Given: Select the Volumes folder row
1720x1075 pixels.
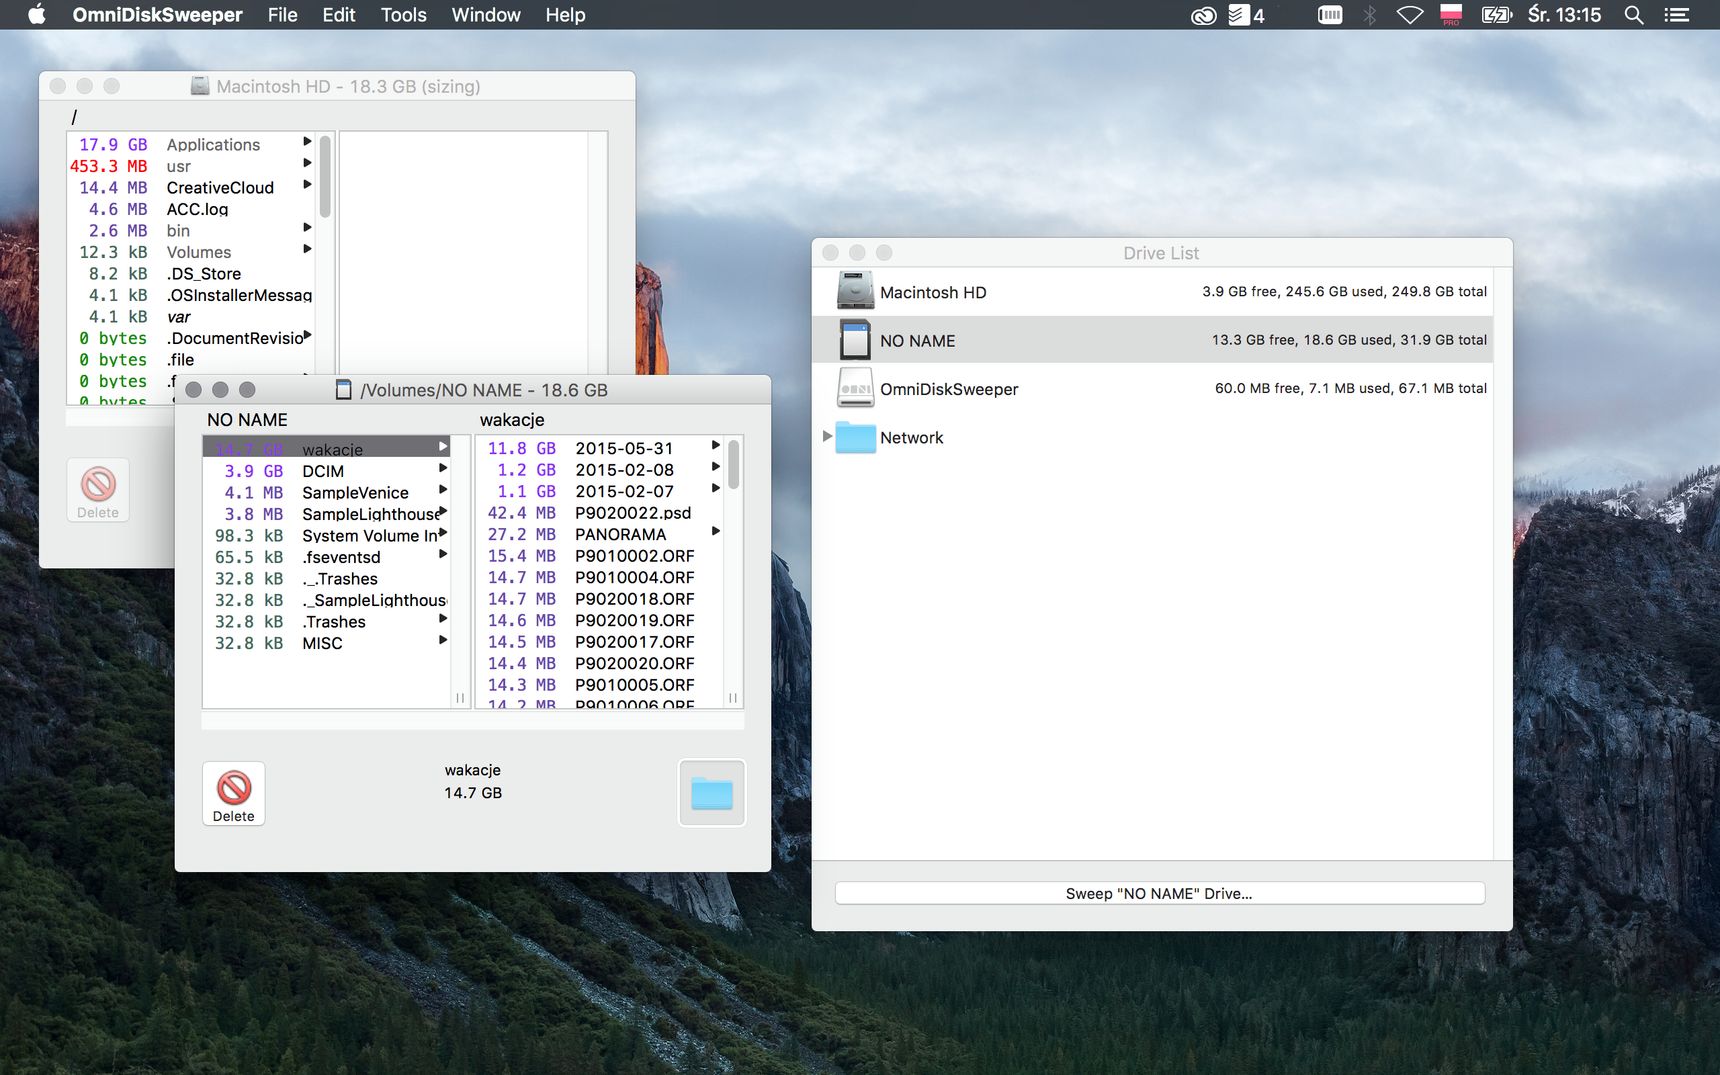Looking at the screenshot, I should tap(190, 252).
